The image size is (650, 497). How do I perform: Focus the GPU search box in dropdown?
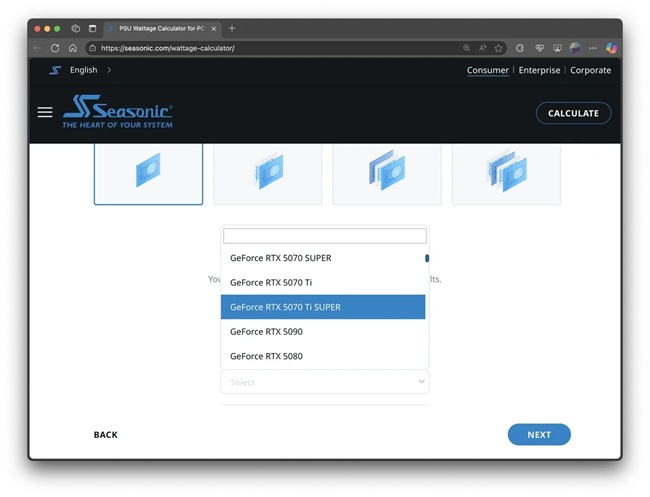pyautogui.click(x=324, y=236)
